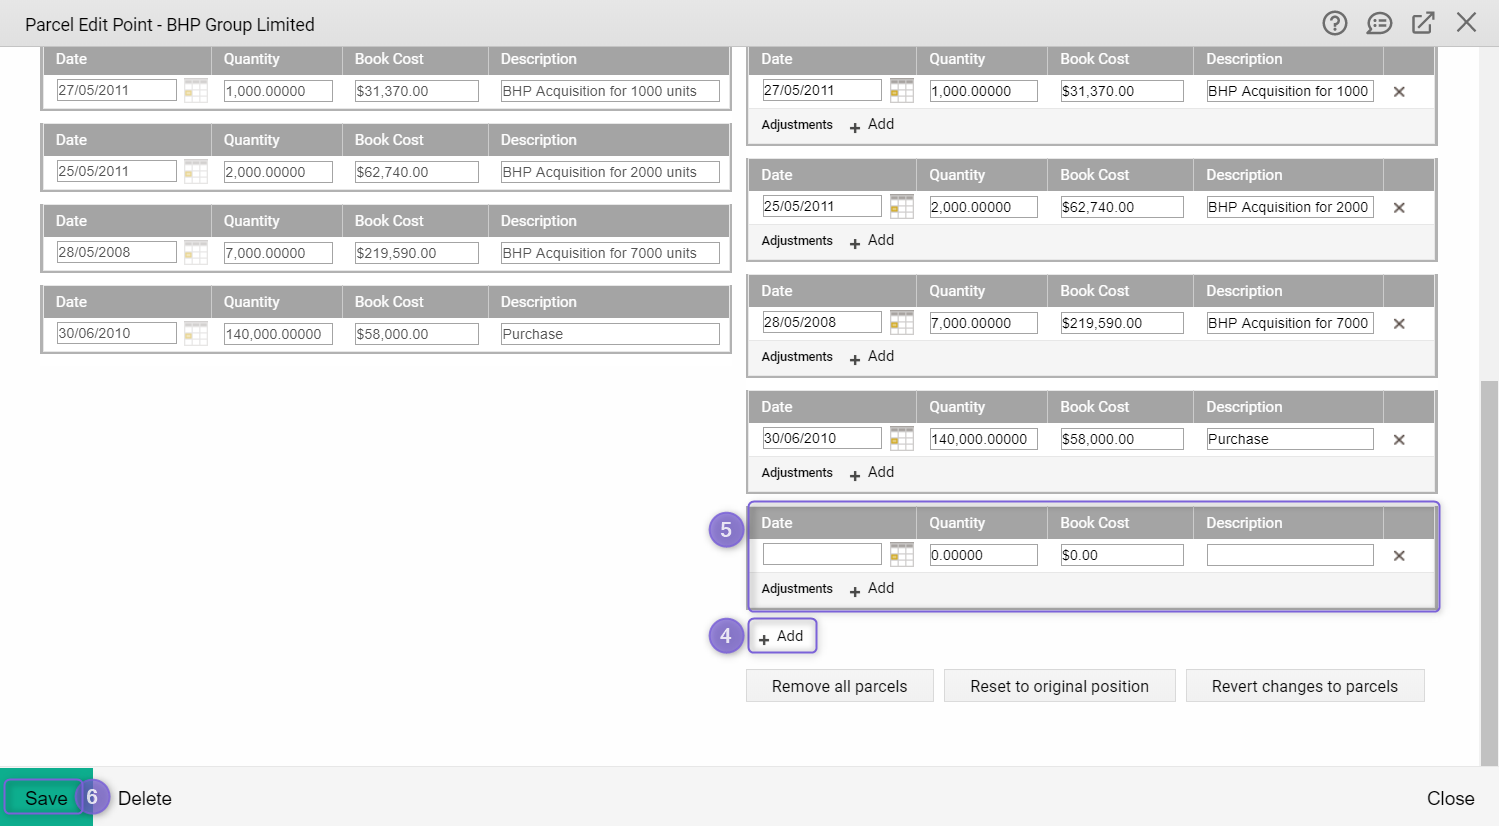Click the 140,000.00000 quantity in left table
The height and width of the screenshot is (826, 1499).
point(278,334)
